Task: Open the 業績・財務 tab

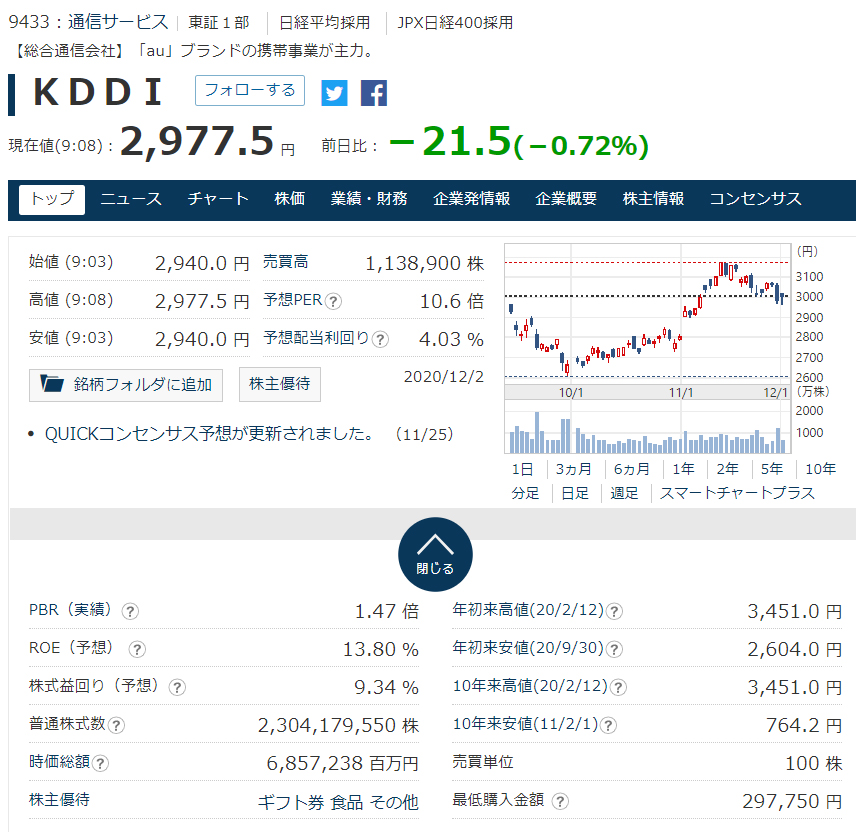Action: 369,199
